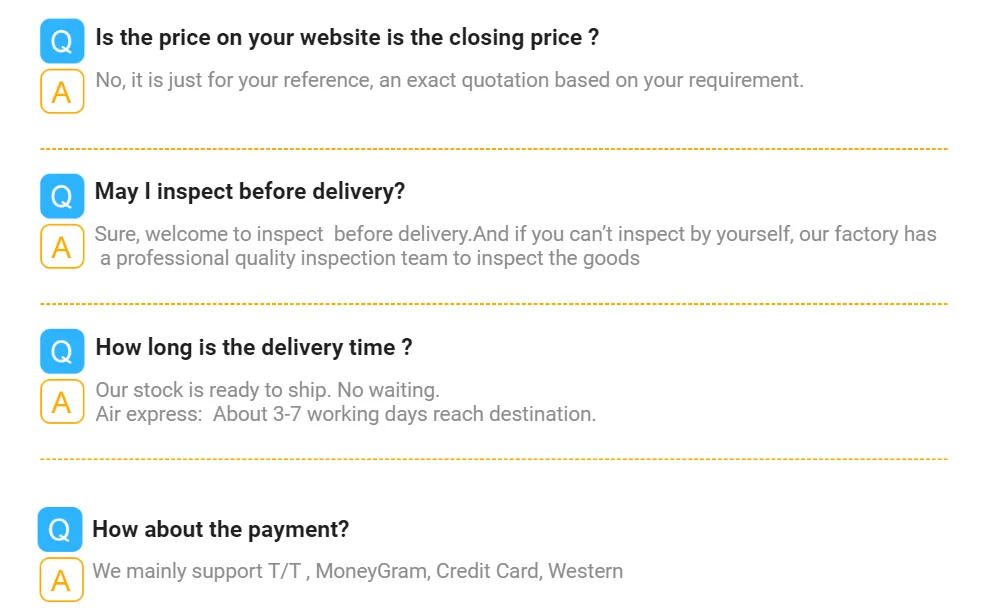Click the dashed divider below the closing price answer
The height and width of the screenshot is (611, 983).
[x=493, y=149]
